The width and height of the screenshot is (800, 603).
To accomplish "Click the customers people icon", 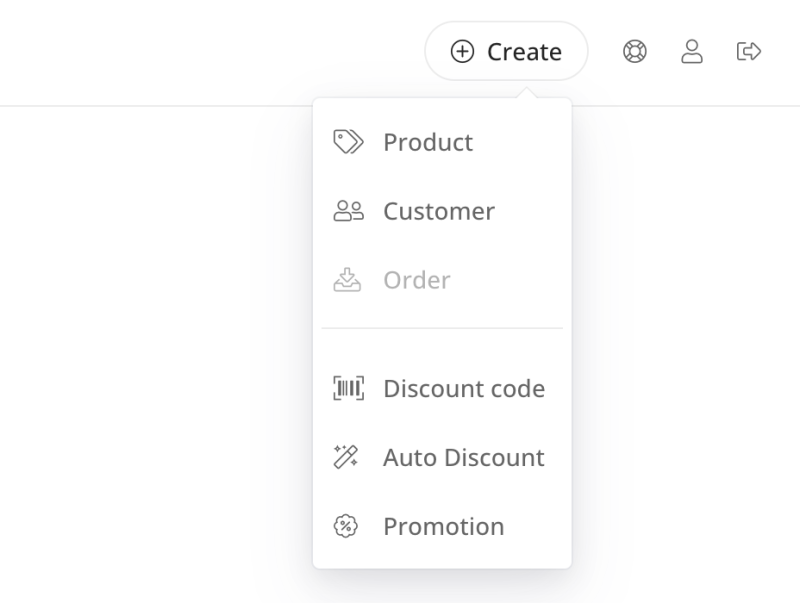I will (348, 211).
